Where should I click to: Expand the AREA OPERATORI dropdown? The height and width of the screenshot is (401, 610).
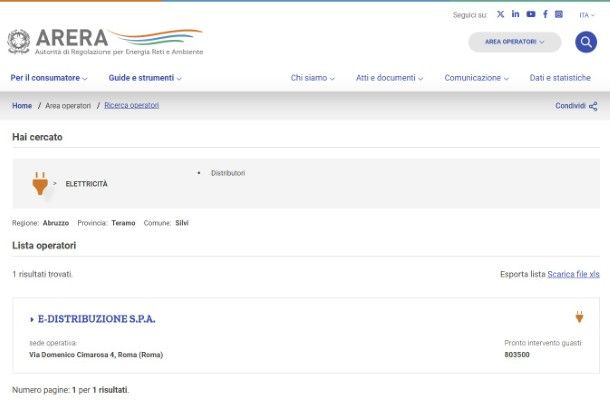[x=514, y=42]
